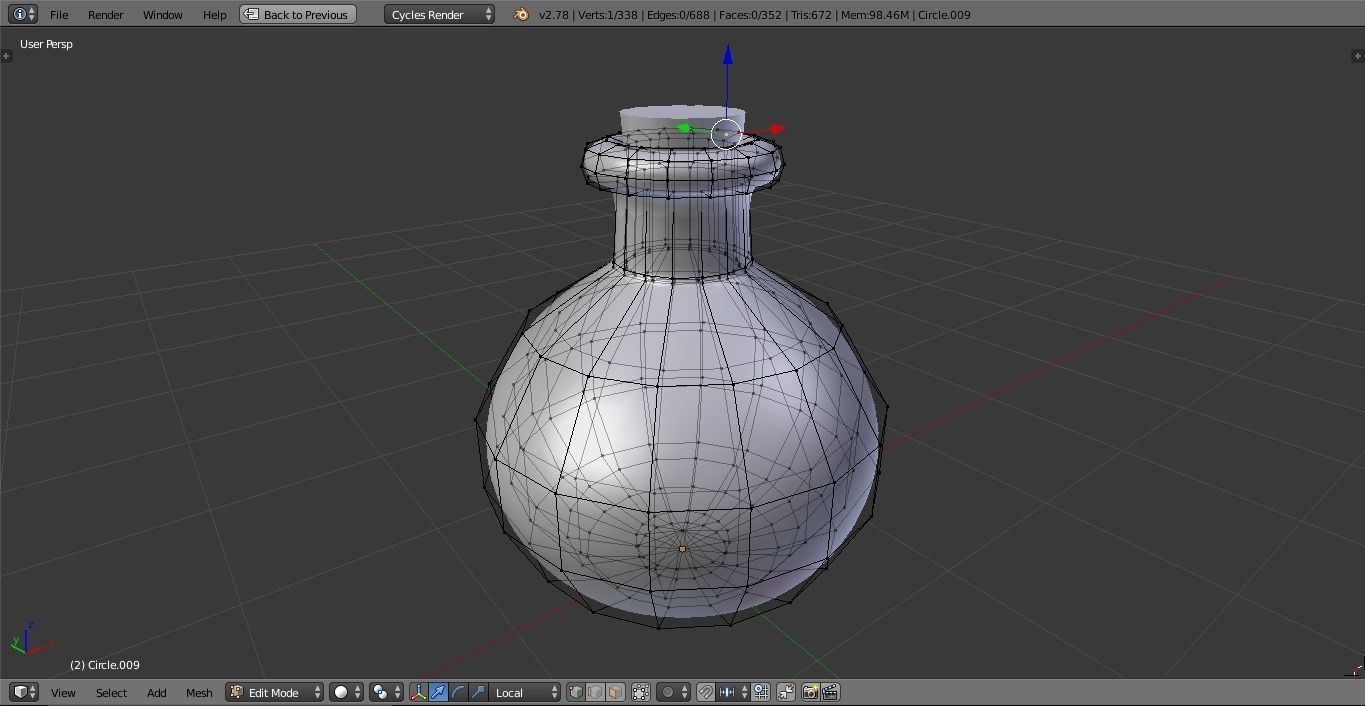Click the Blender logo icon in header
Image resolution: width=1365 pixels, height=706 pixels.
(x=521, y=15)
